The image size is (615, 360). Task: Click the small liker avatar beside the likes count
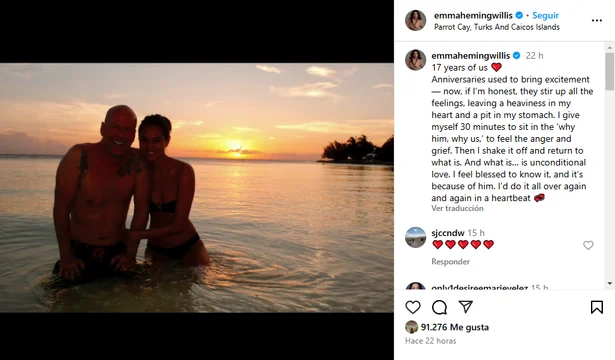411,327
